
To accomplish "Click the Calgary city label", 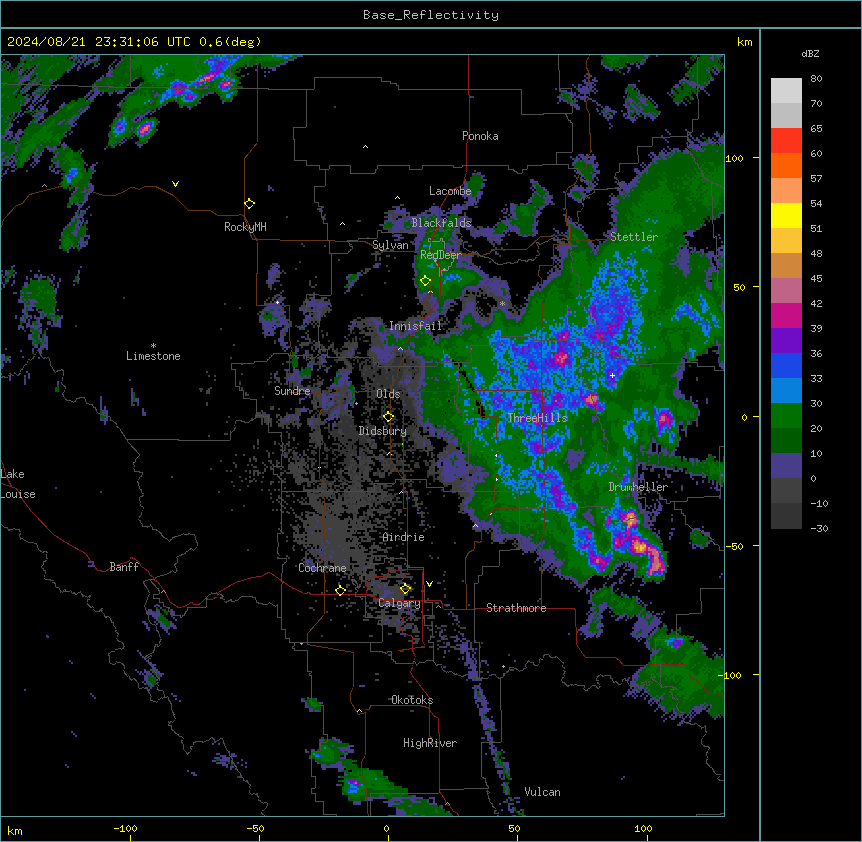I will (x=399, y=603).
